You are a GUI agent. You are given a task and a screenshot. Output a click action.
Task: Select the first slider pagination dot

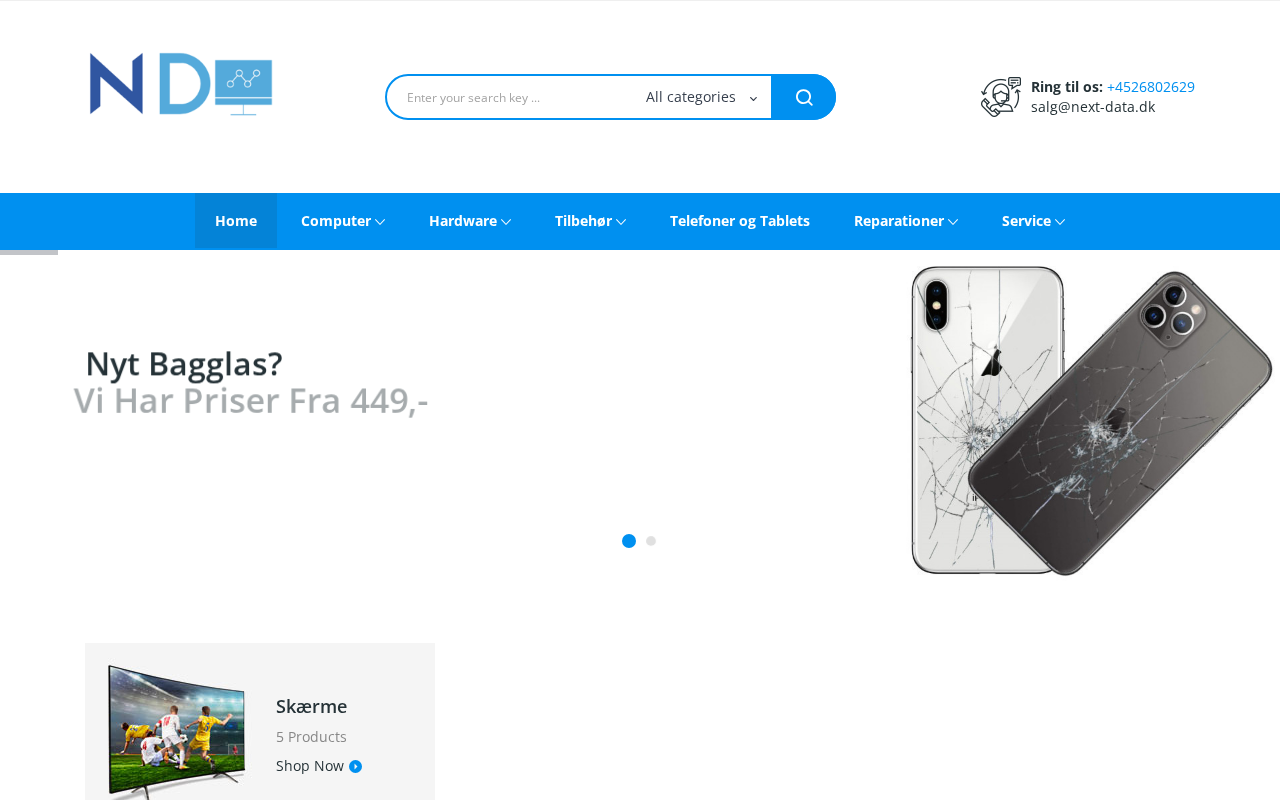(x=629, y=541)
